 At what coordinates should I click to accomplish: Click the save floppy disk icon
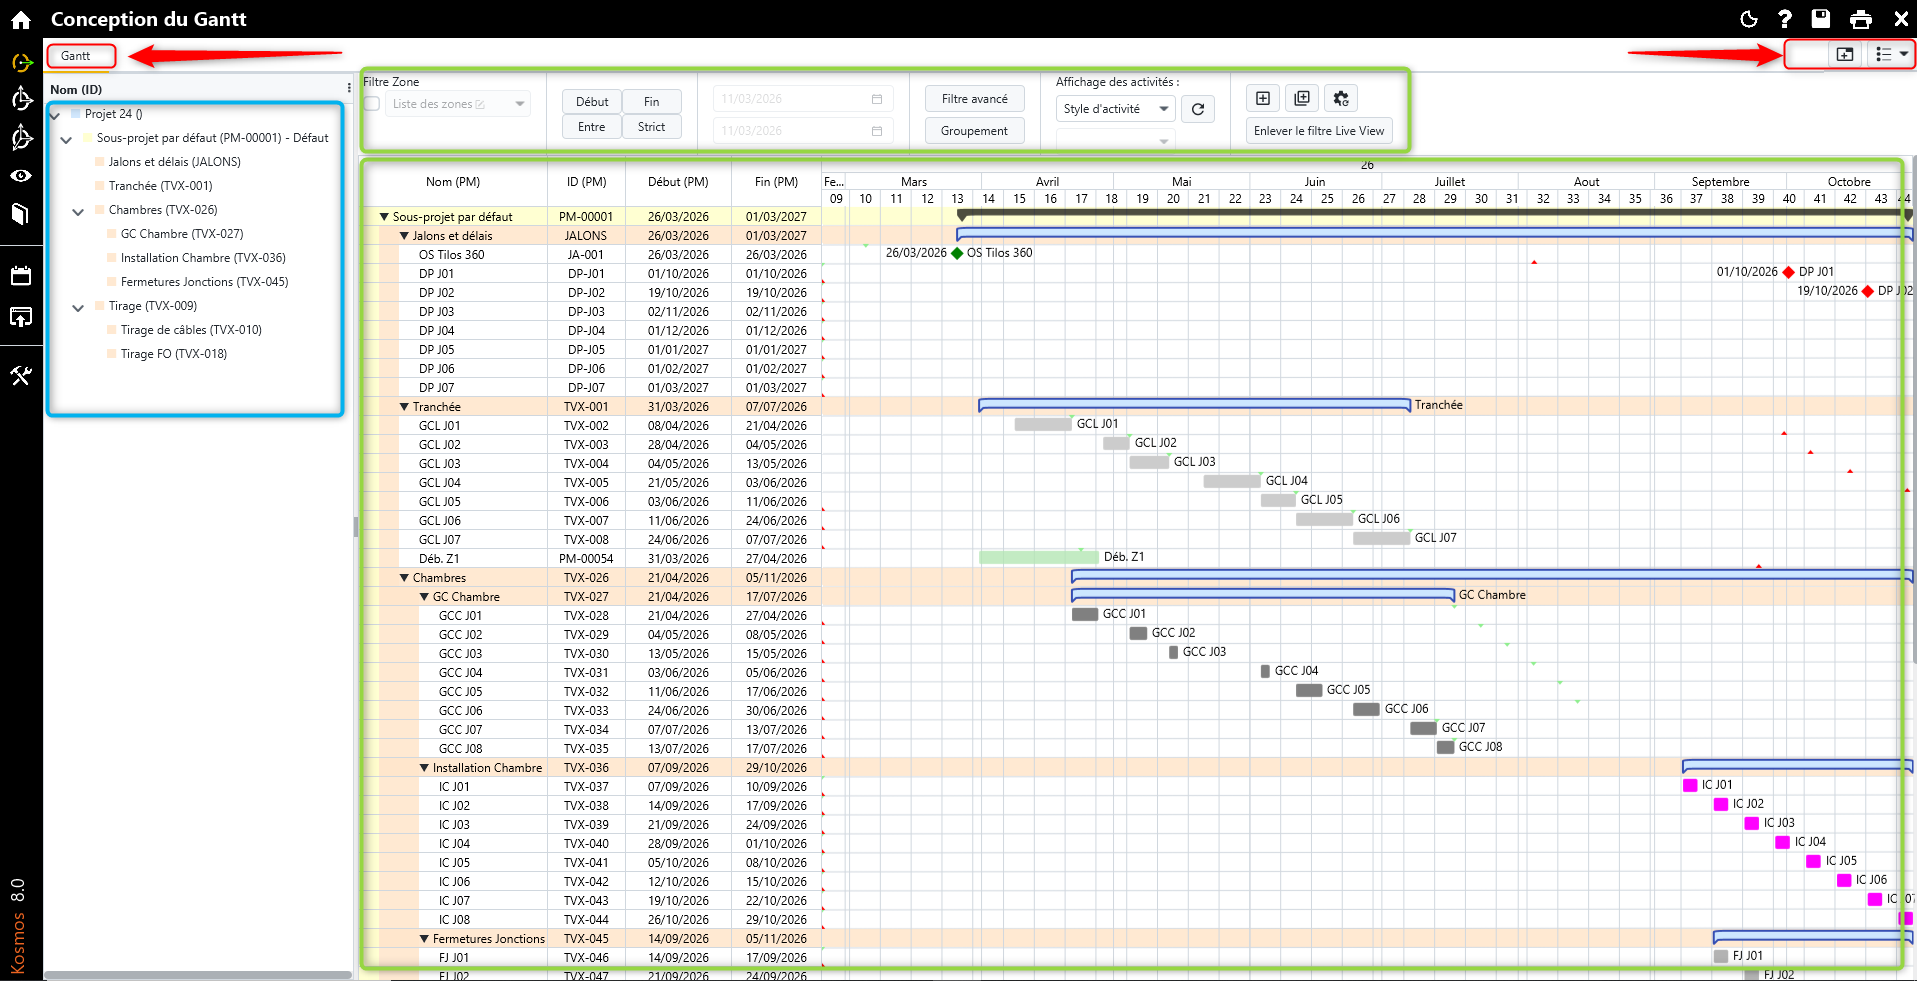1821,19
